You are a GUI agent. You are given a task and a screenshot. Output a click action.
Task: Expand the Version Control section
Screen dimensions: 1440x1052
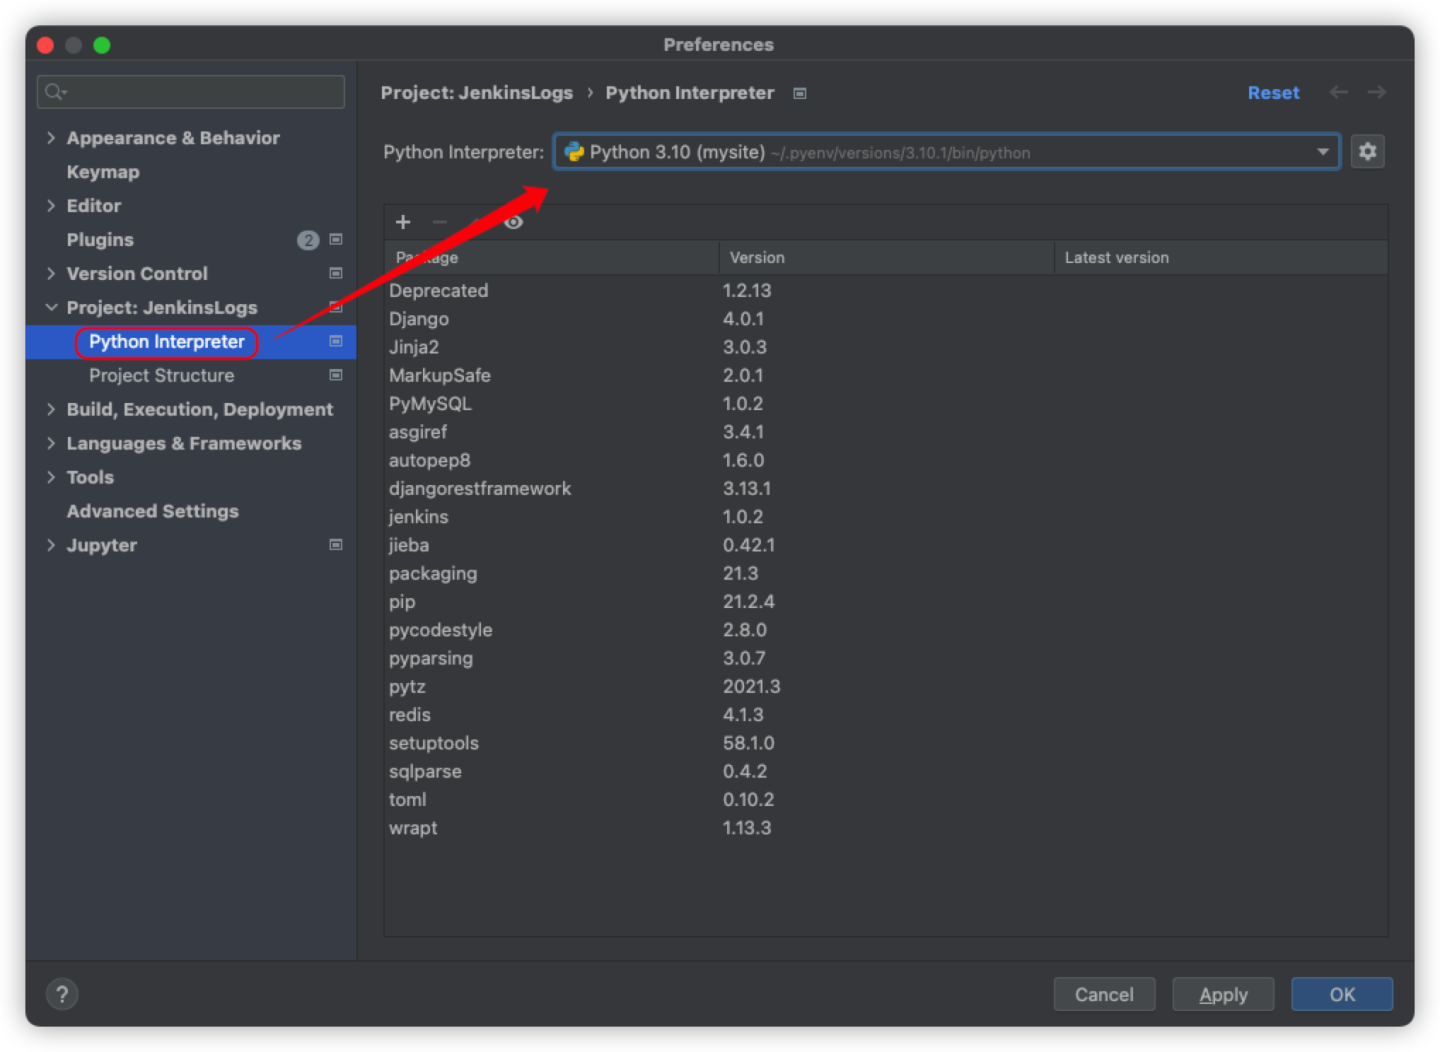pyautogui.click(x=51, y=274)
